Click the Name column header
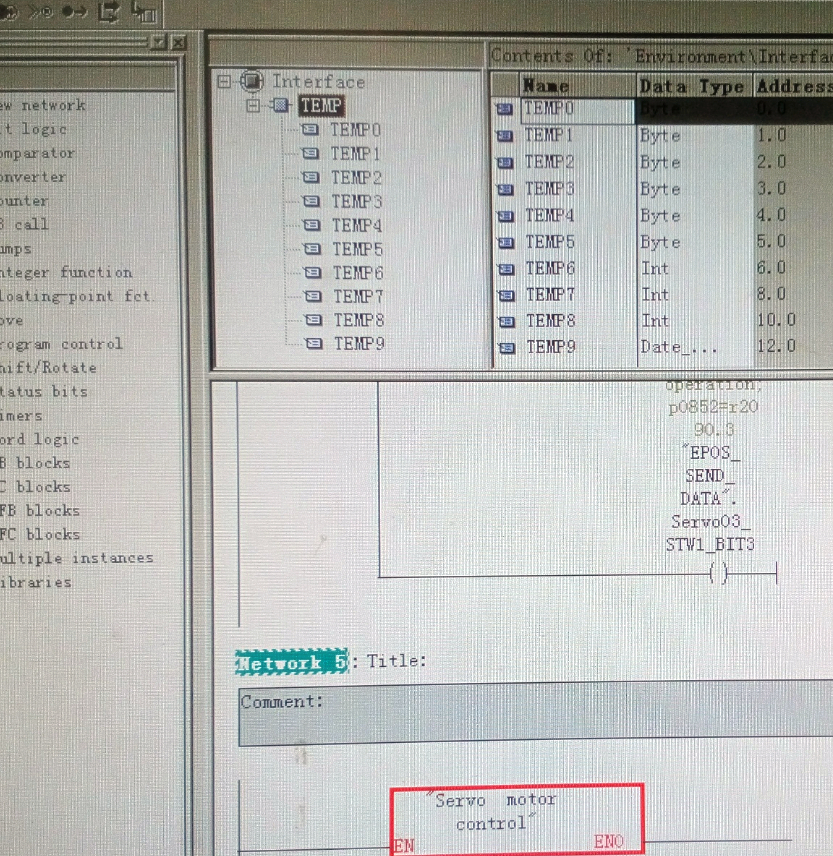This screenshot has height=856, width=833. coord(578,85)
